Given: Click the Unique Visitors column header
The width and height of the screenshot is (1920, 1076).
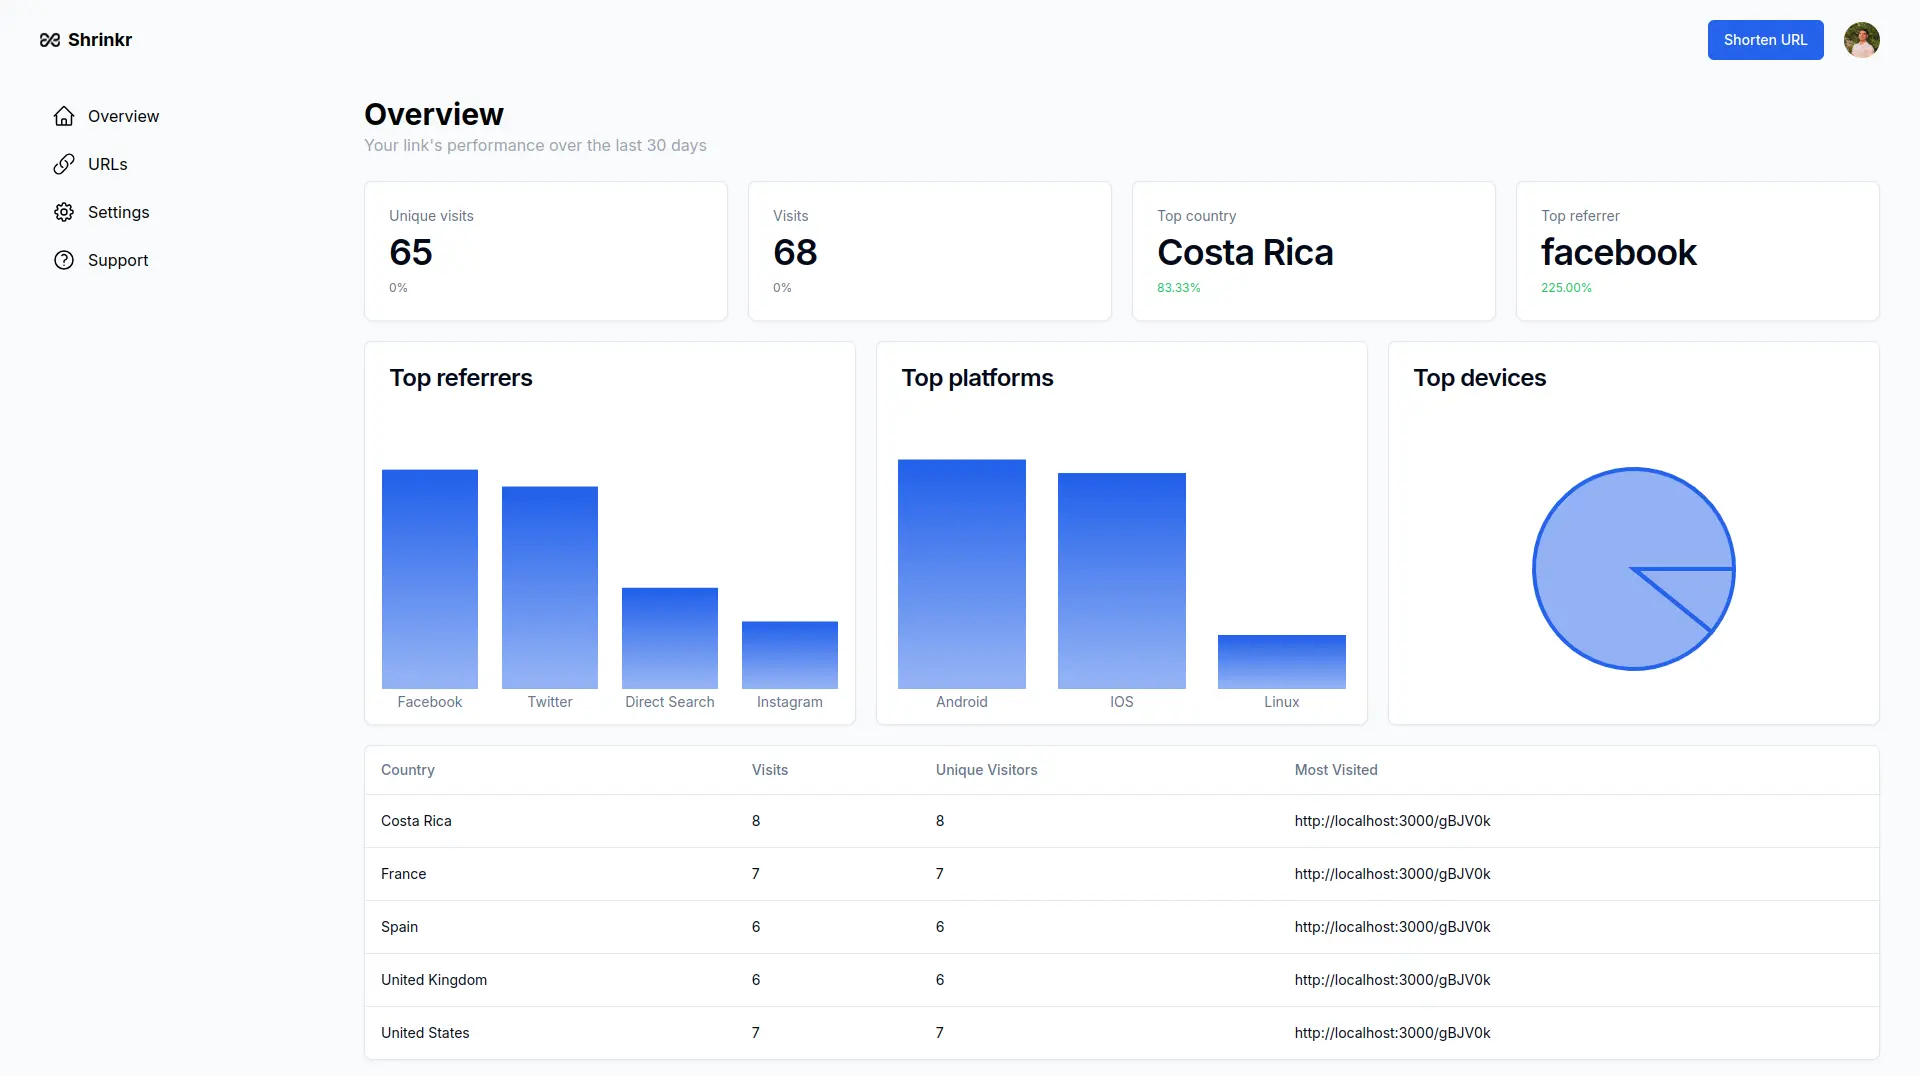Looking at the screenshot, I should [x=986, y=770].
